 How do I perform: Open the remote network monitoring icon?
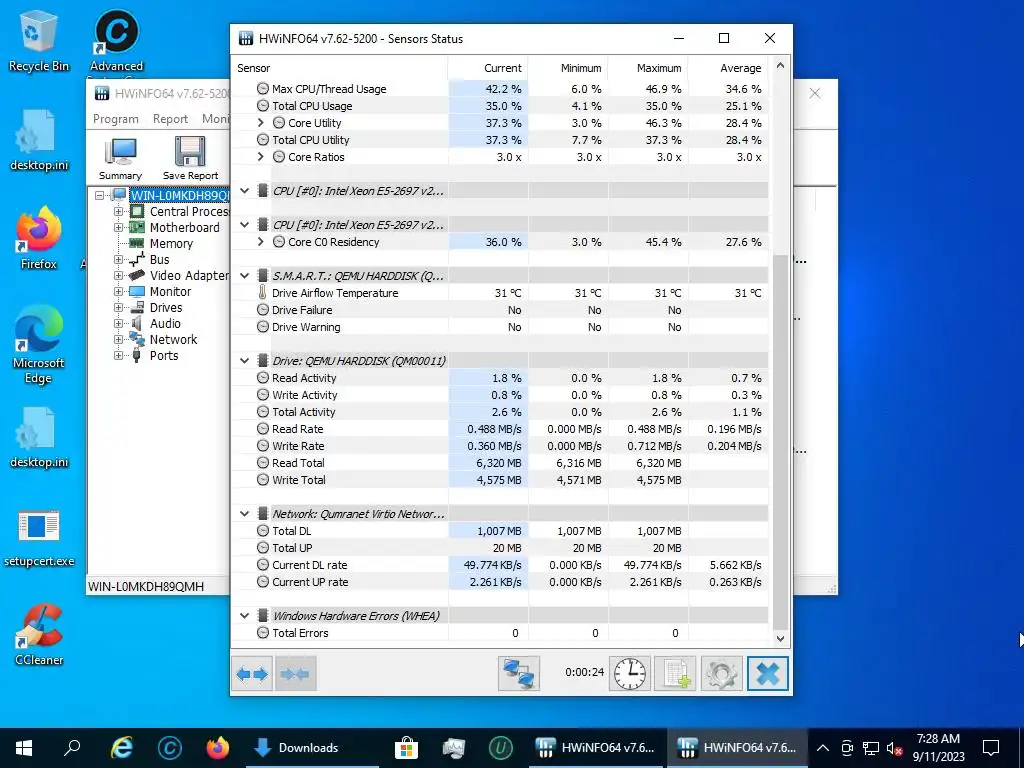tap(519, 673)
